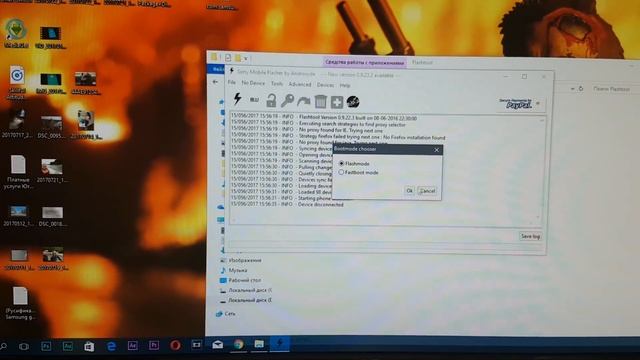The height and width of the screenshot is (360, 640).
Task: Click the Flashtool lightning taskbar button
Action: pyautogui.click(x=280, y=343)
